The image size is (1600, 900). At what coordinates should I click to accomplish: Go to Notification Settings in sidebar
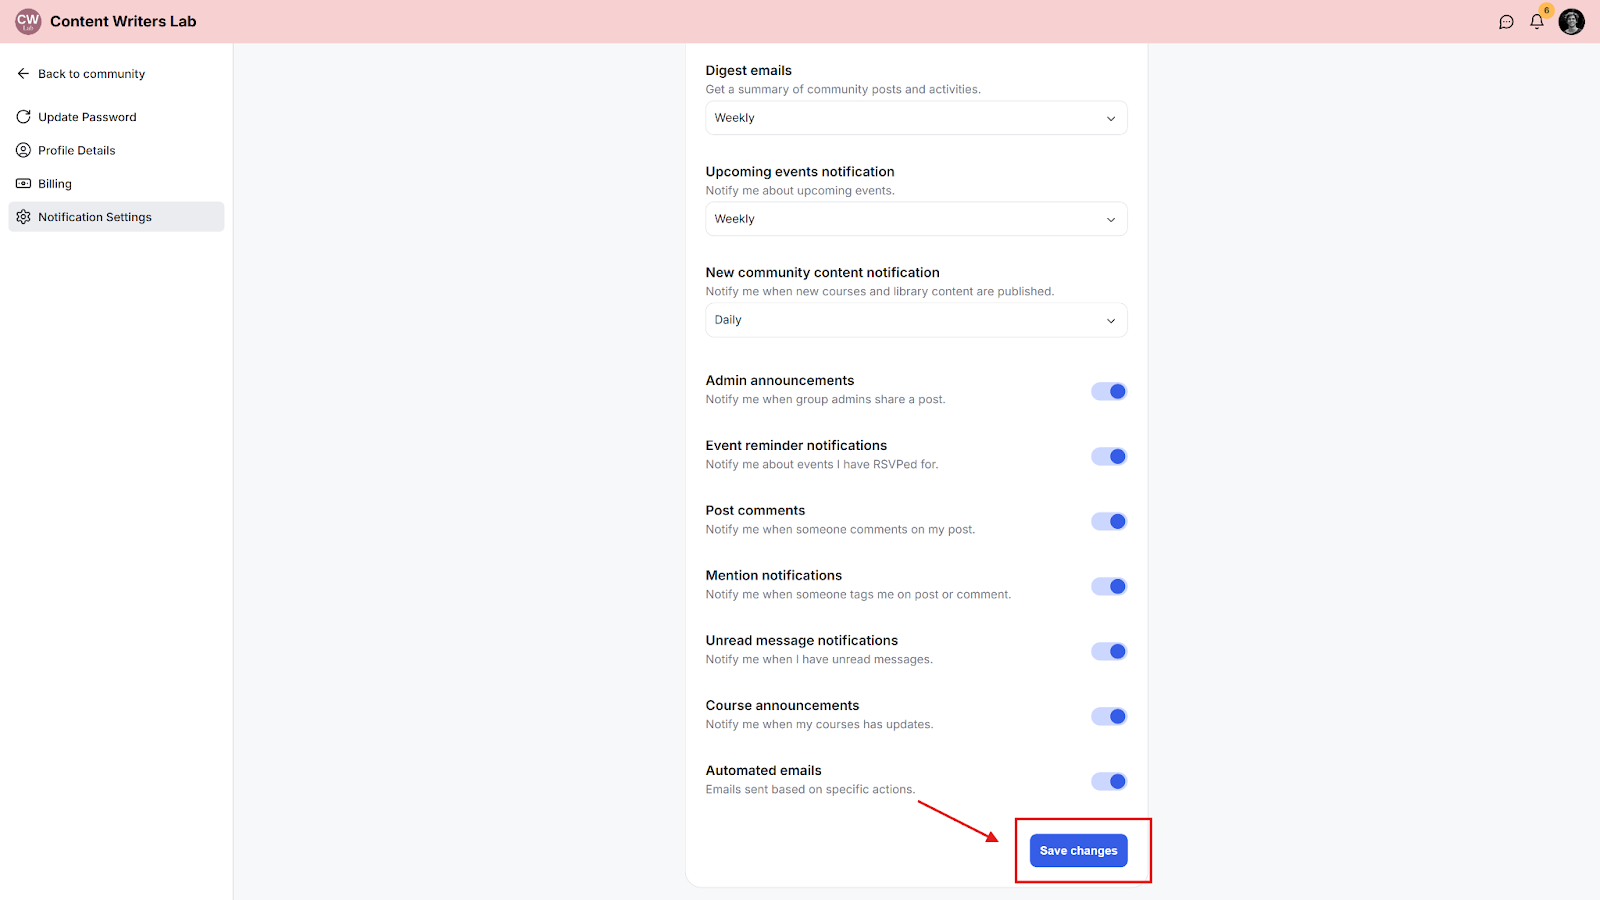point(95,217)
